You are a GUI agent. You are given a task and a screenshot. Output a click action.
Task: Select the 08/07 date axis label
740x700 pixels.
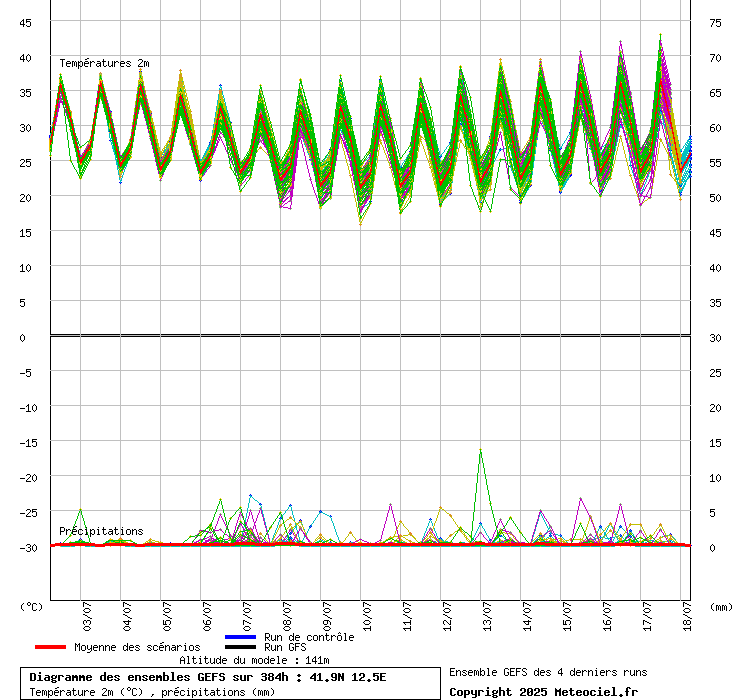tap(287, 616)
